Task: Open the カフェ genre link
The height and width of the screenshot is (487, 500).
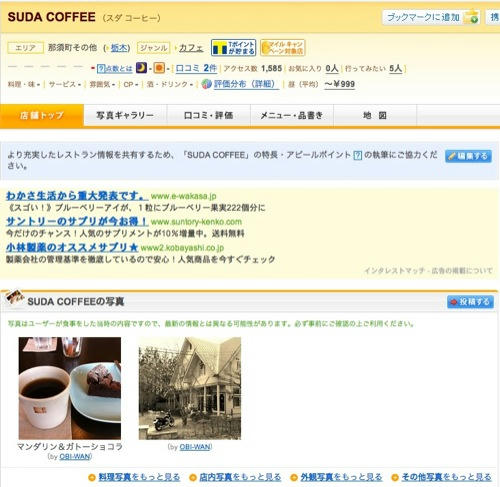Action: pos(191,48)
